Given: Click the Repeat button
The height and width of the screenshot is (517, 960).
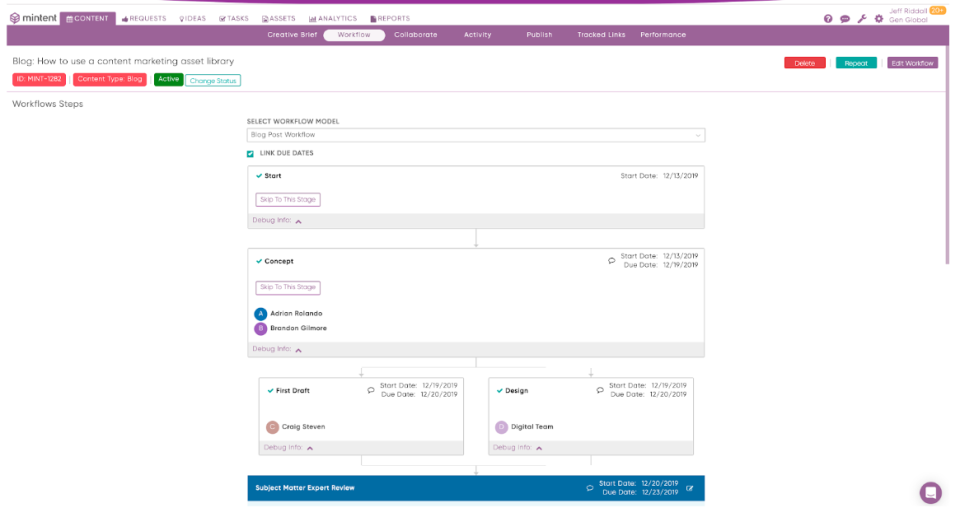Looking at the screenshot, I should [856, 63].
